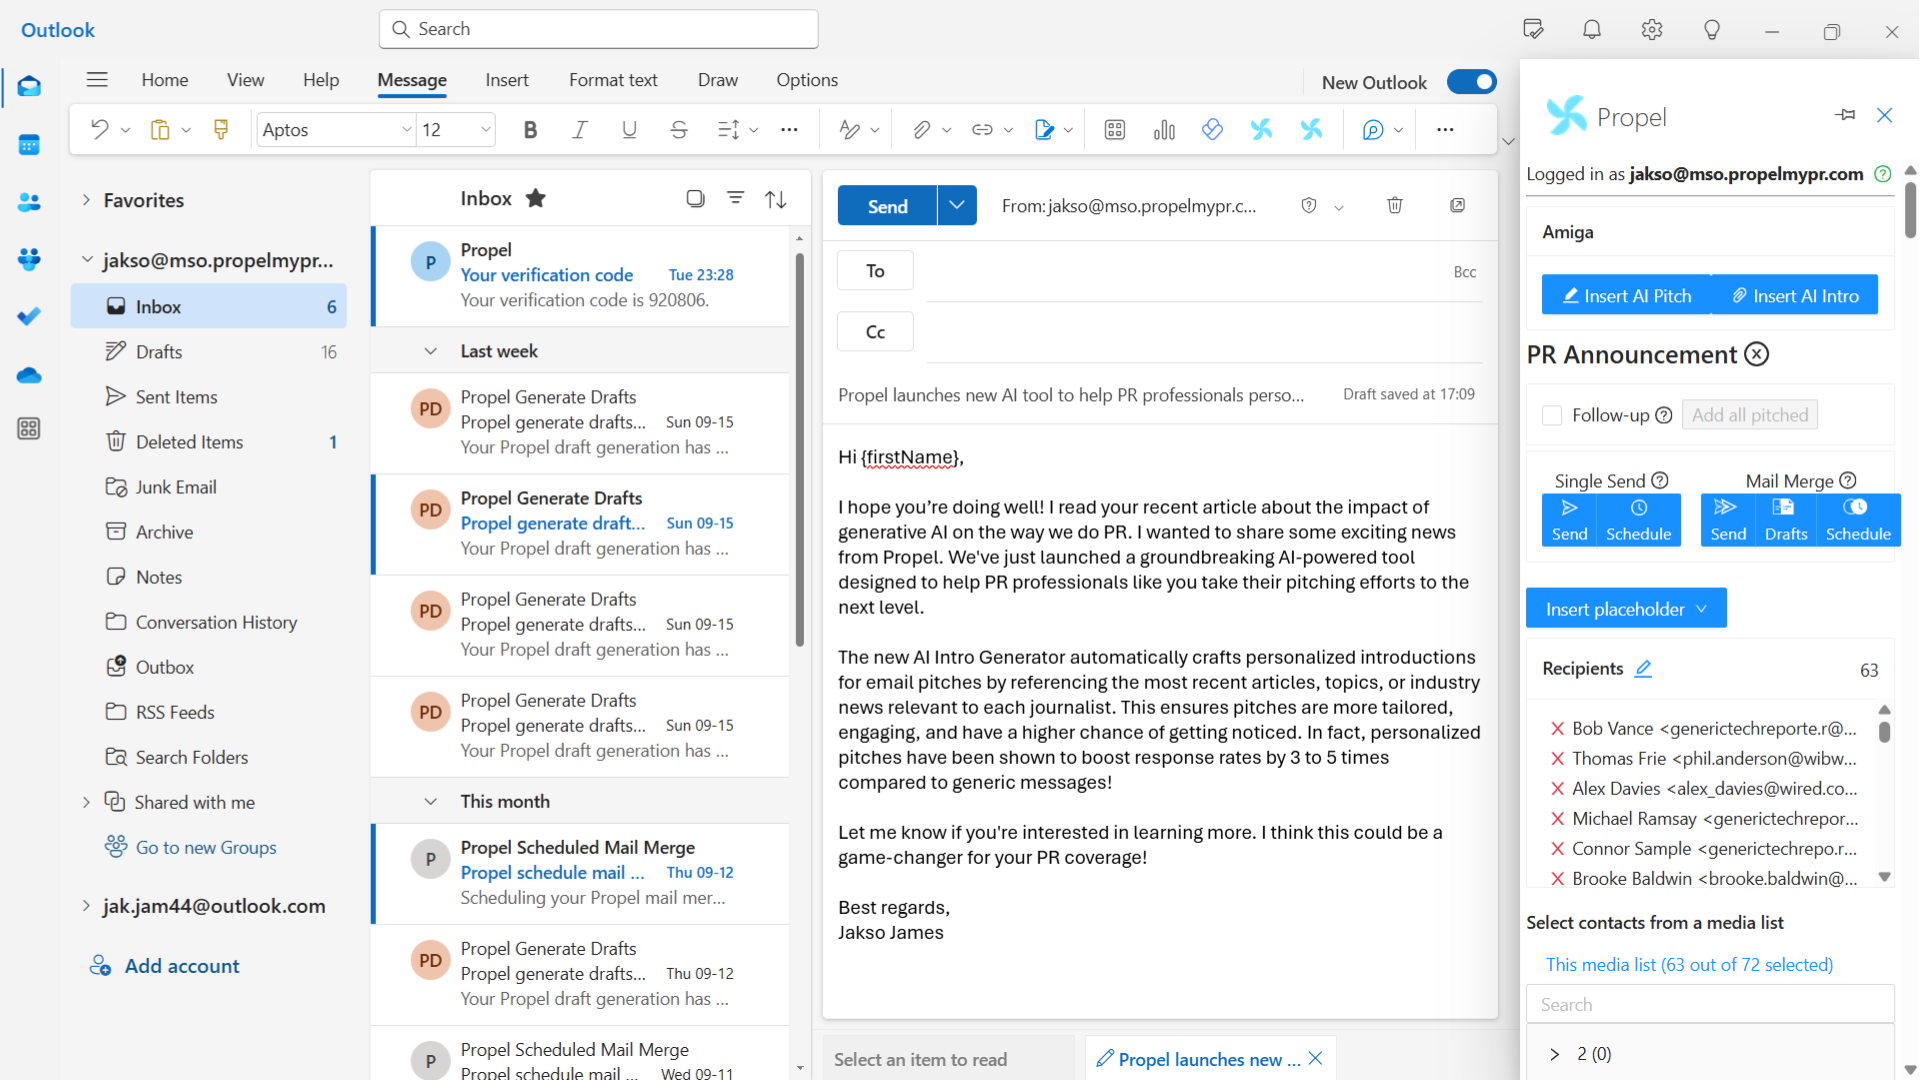Open the Apps grid icon in ribbon
The width and height of the screenshot is (1920, 1080).
point(1115,130)
